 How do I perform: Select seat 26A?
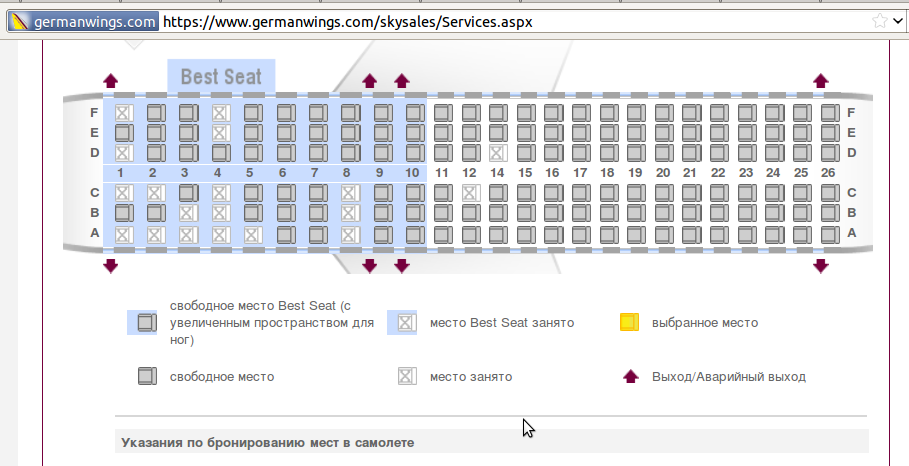click(x=830, y=235)
